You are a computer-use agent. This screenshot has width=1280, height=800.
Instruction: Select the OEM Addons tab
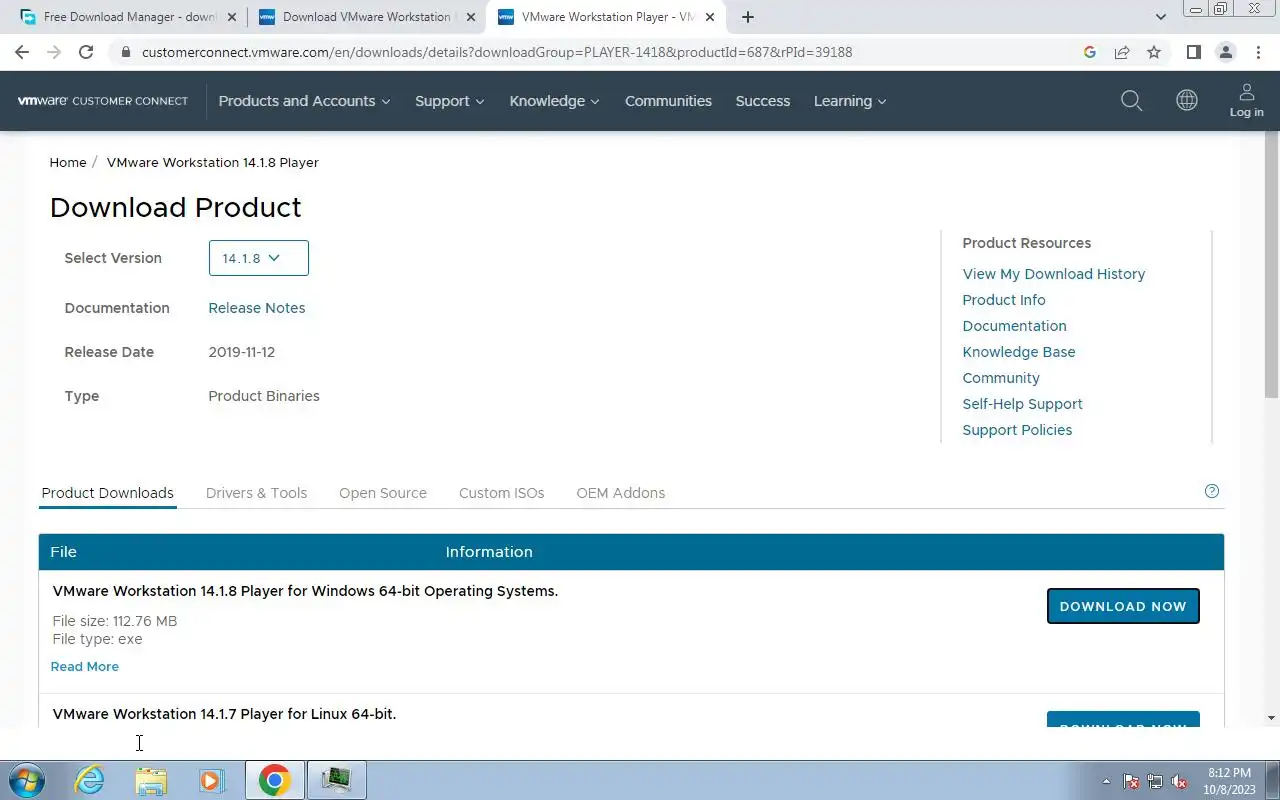coord(620,493)
